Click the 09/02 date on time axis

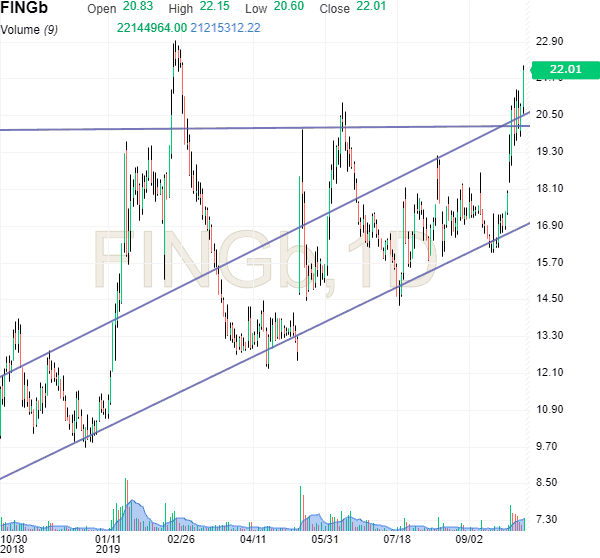[x=470, y=538]
